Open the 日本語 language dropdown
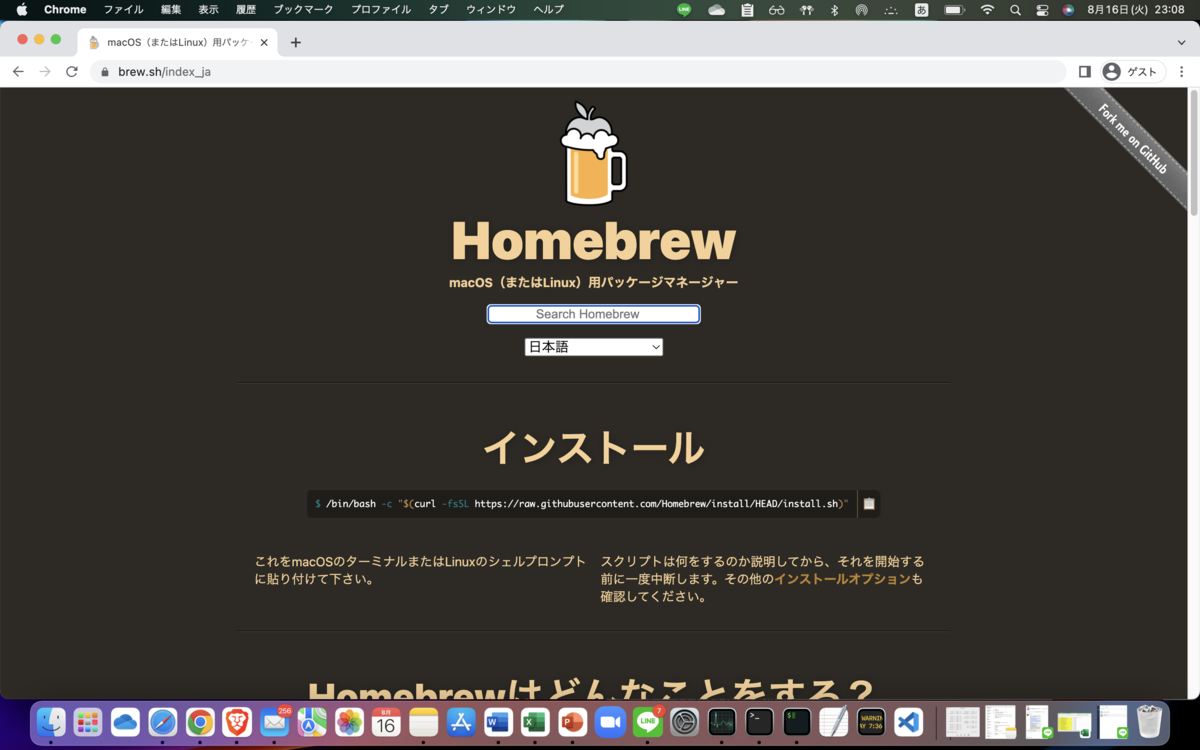This screenshot has width=1200, height=750. (593, 347)
